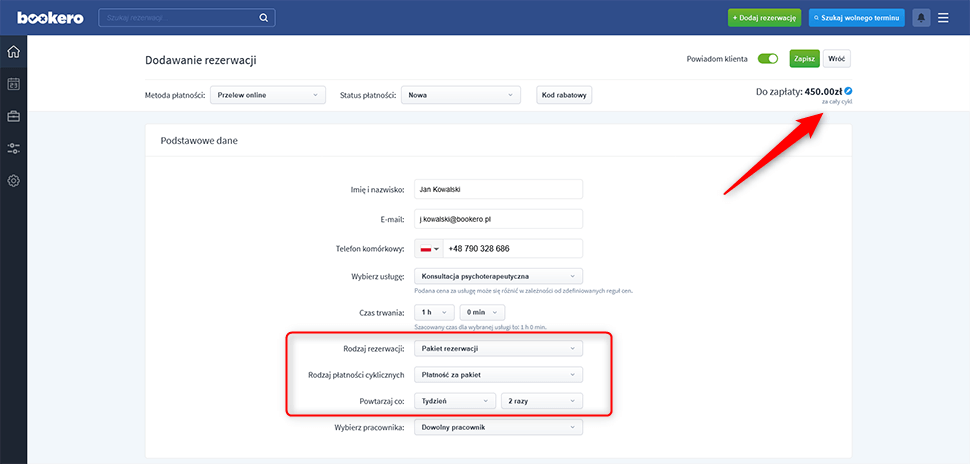The width and height of the screenshot is (970, 464).
Task: Click the search magnifier icon
Action: tap(264, 18)
